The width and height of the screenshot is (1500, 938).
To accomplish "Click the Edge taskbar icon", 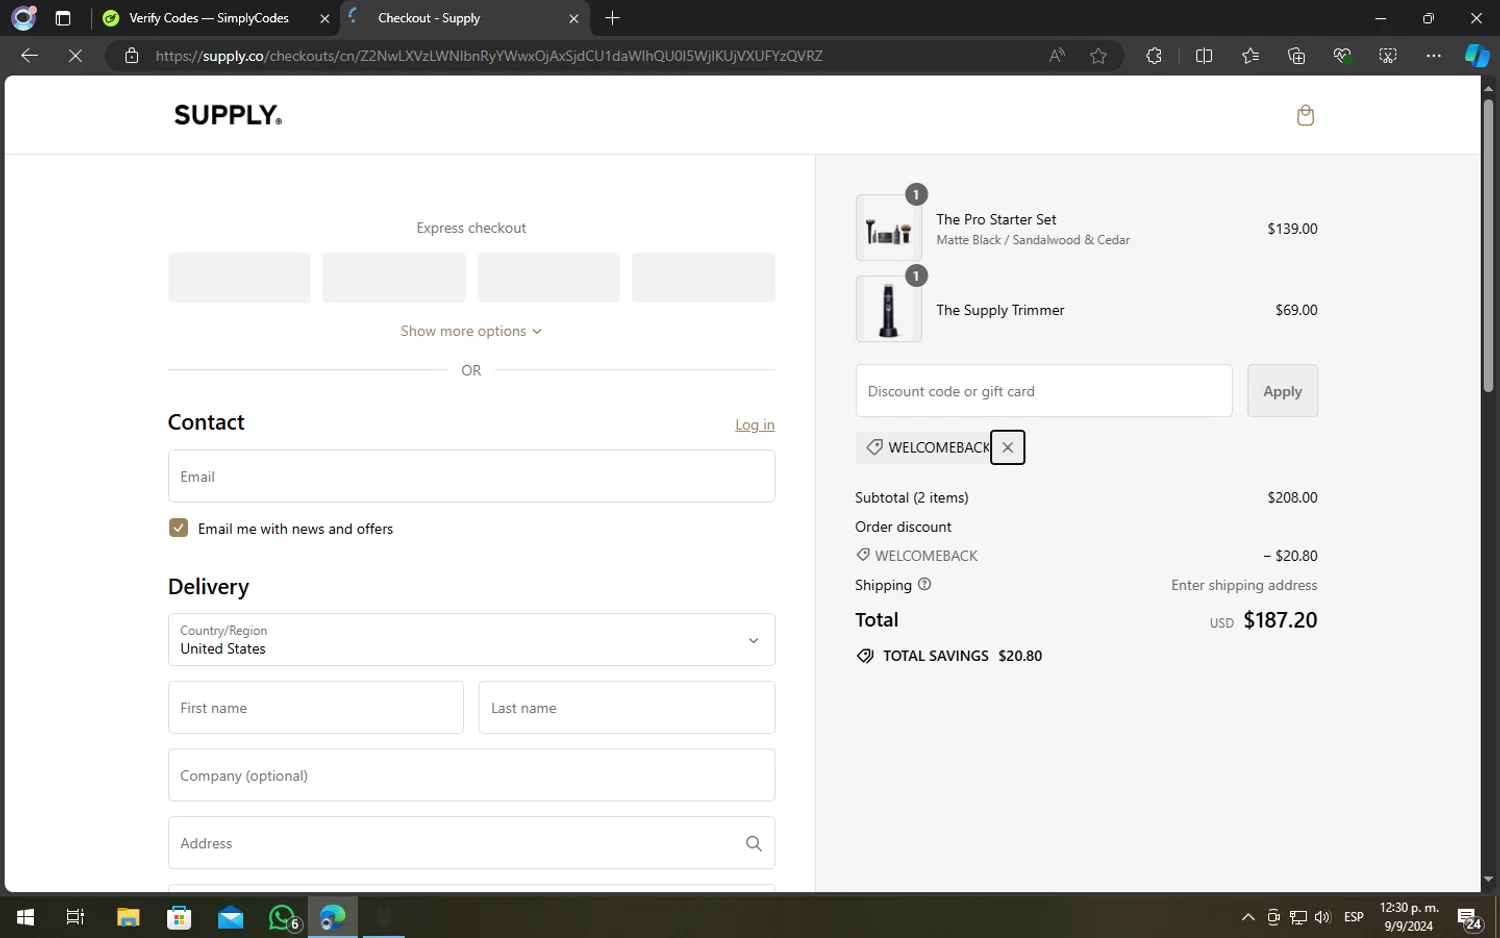I will click(332, 917).
